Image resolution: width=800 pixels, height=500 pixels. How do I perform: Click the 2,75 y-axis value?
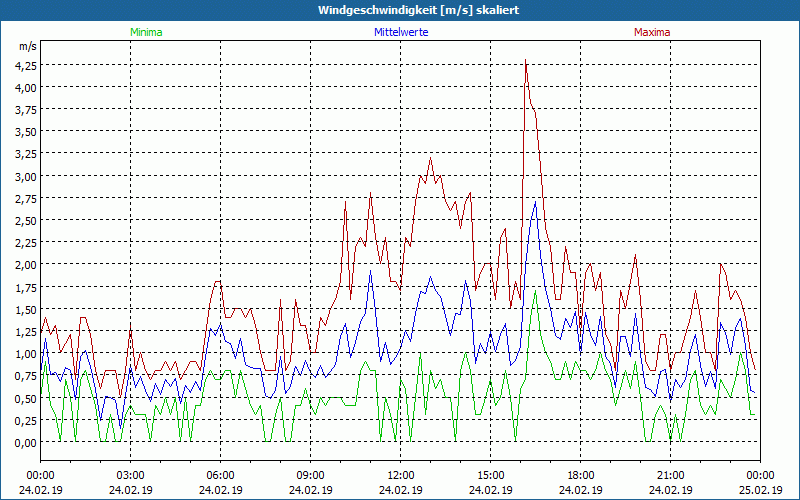[x=28, y=198]
